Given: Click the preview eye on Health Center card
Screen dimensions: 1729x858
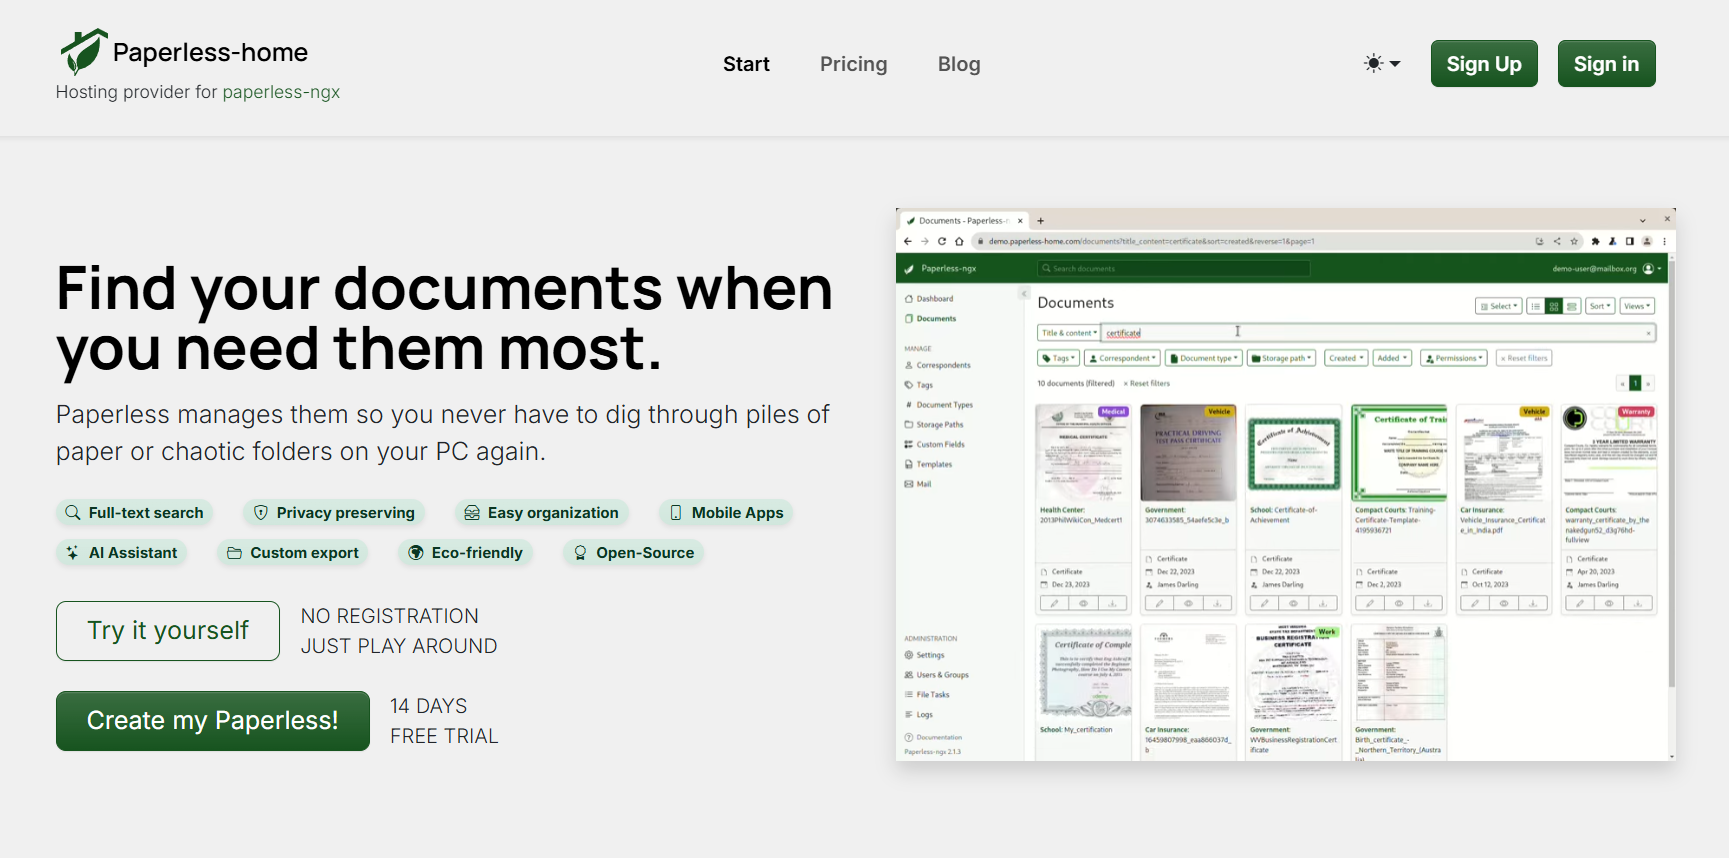Looking at the screenshot, I should click(1083, 603).
